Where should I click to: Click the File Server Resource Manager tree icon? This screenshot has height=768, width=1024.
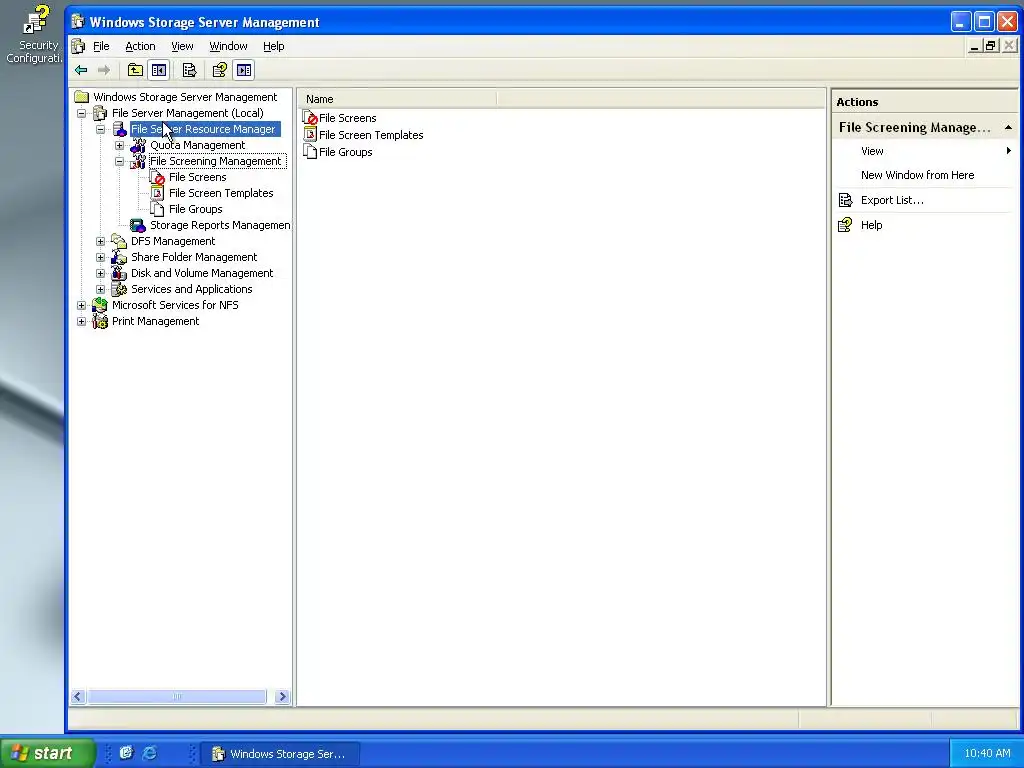coord(119,129)
